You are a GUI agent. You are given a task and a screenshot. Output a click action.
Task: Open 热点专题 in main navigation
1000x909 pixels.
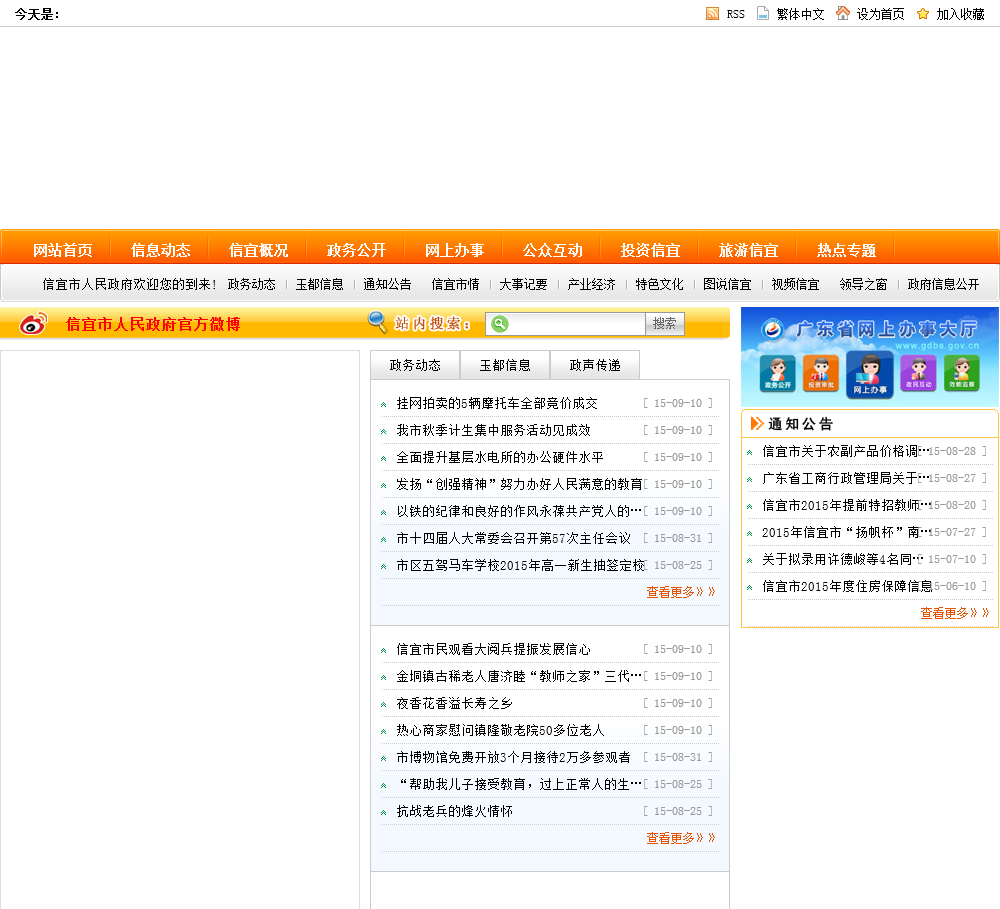[846, 250]
